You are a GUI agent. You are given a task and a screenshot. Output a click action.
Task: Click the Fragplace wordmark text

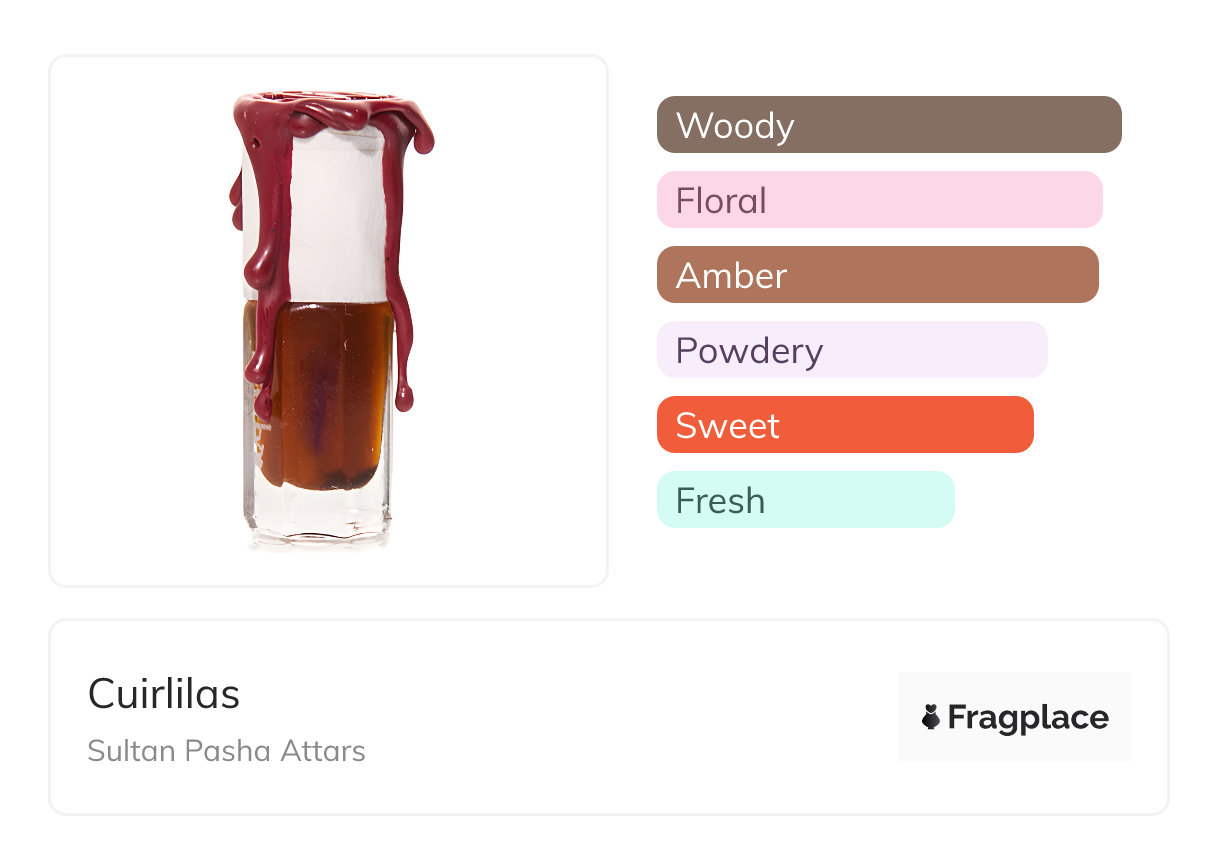pos(1028,717)
